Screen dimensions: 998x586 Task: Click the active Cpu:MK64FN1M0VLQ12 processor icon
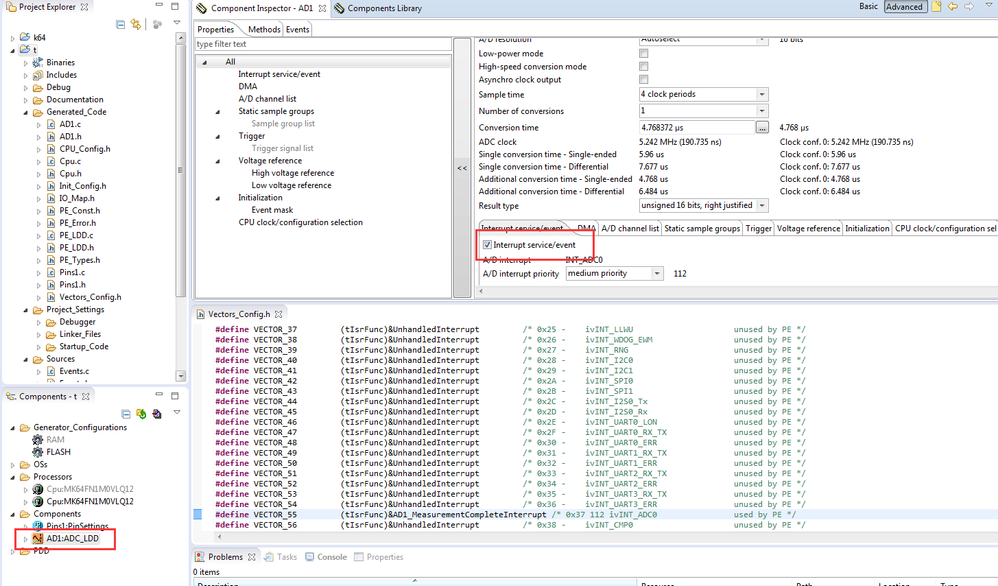(38, 501)
